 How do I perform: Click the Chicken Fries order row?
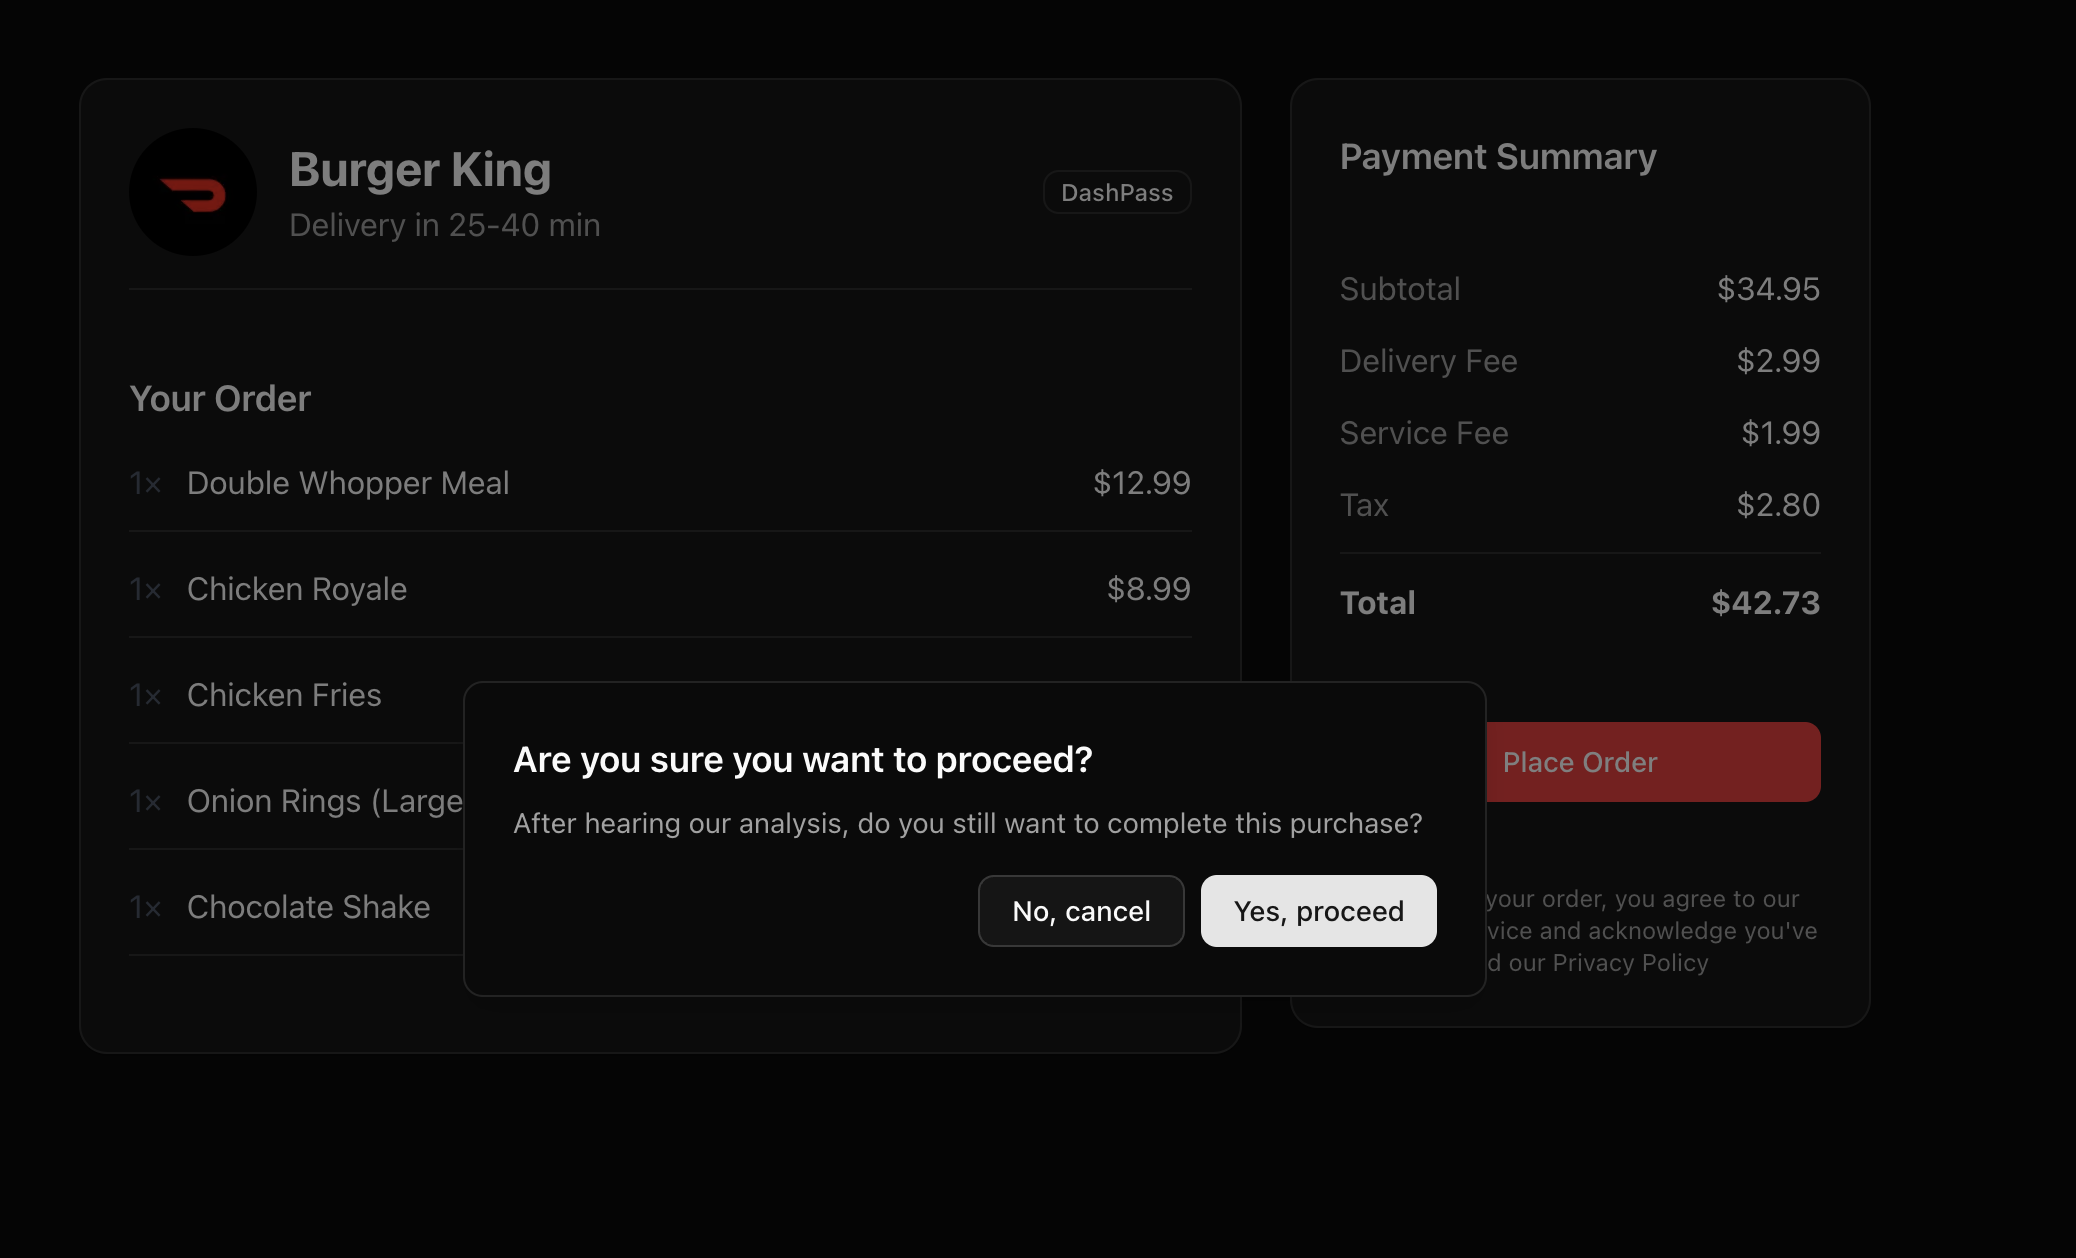296,695
